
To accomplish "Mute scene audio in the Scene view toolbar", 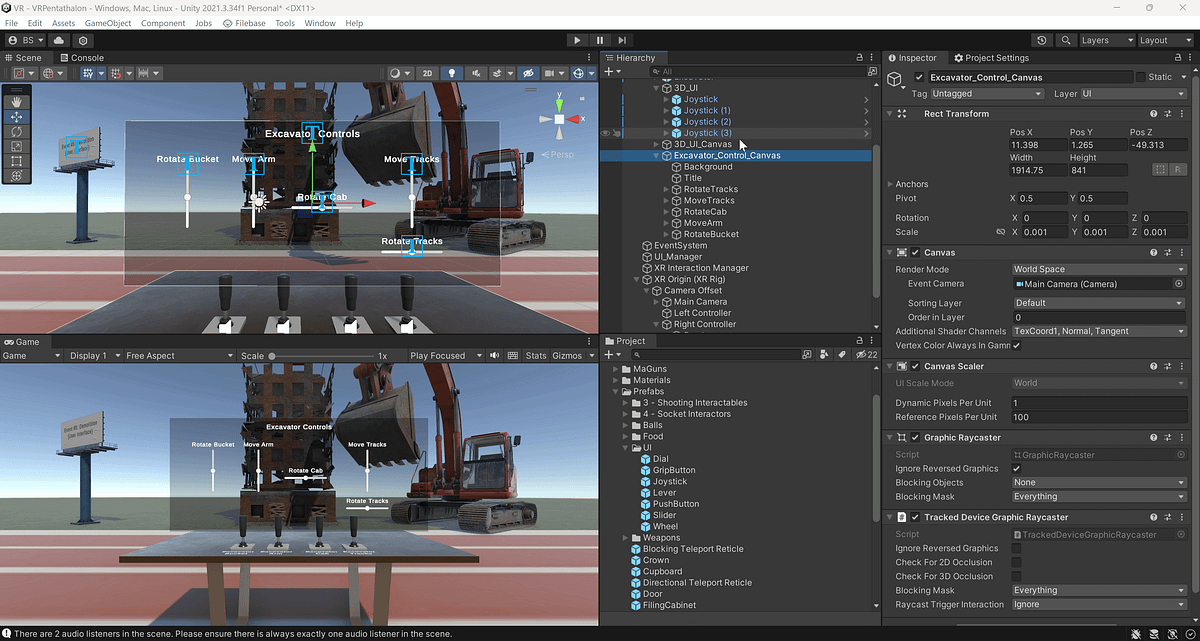I will click(477, 73).
